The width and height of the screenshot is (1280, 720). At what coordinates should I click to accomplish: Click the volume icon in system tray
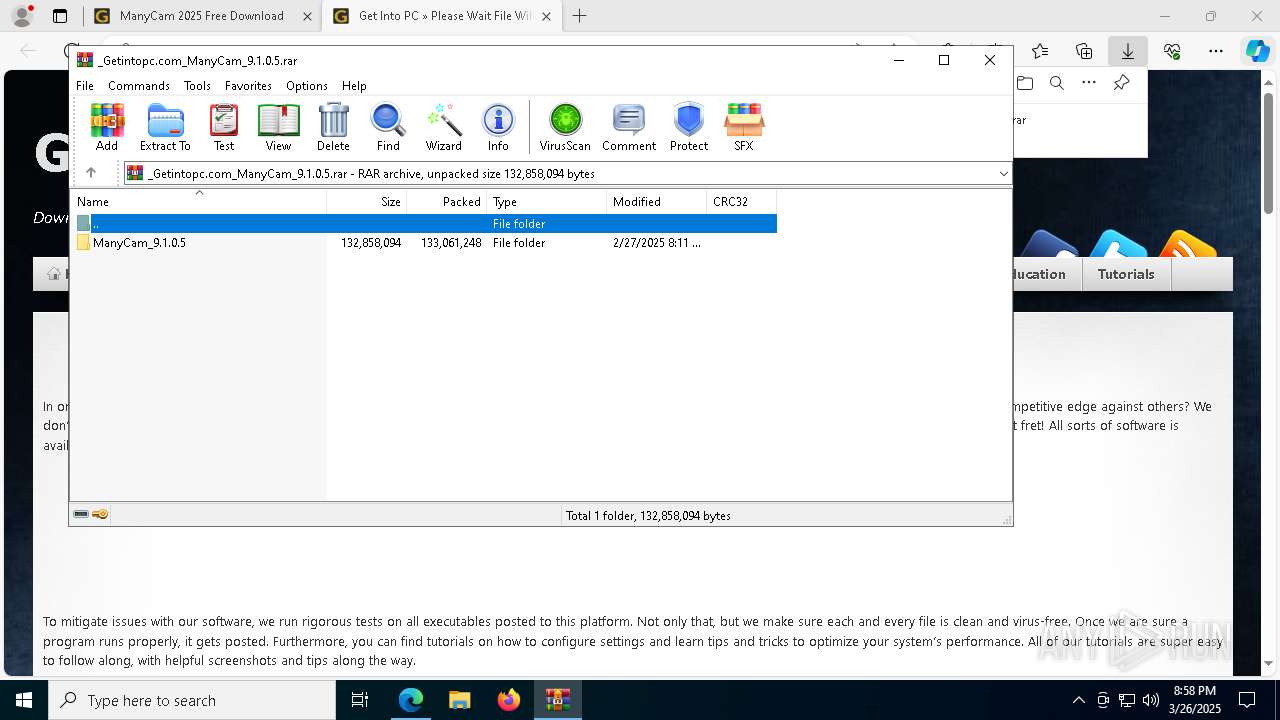[x=1151, y=700]
